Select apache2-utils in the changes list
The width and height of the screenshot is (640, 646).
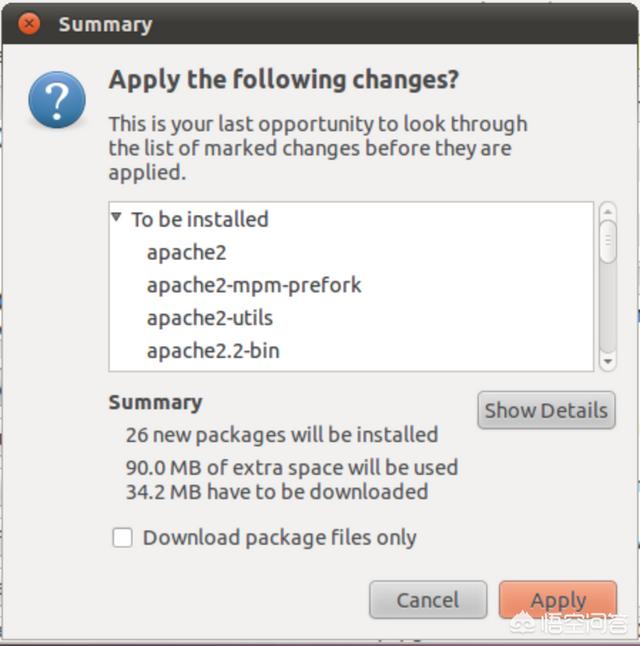coord(210,318)
